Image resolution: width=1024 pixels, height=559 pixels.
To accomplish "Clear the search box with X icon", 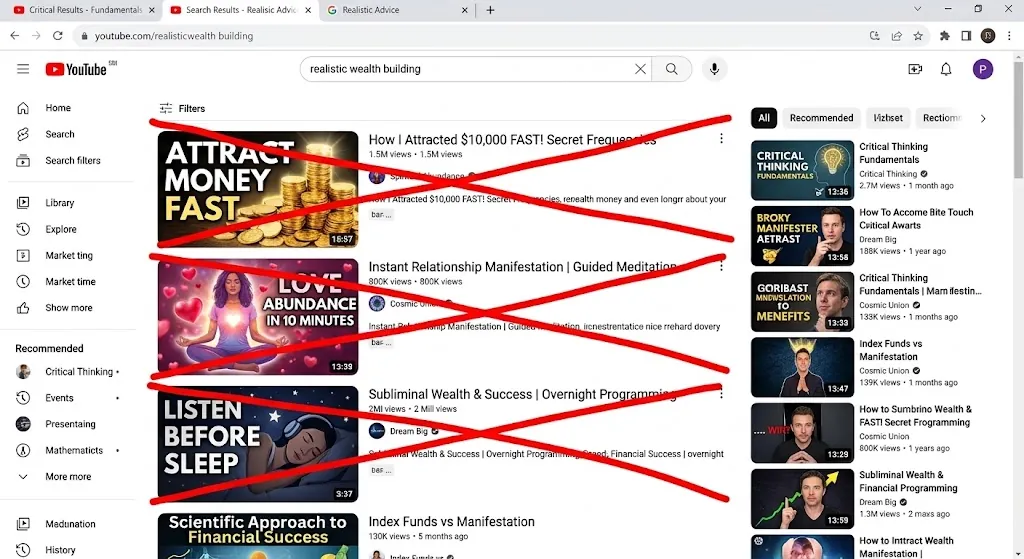I will click(640, 69).
